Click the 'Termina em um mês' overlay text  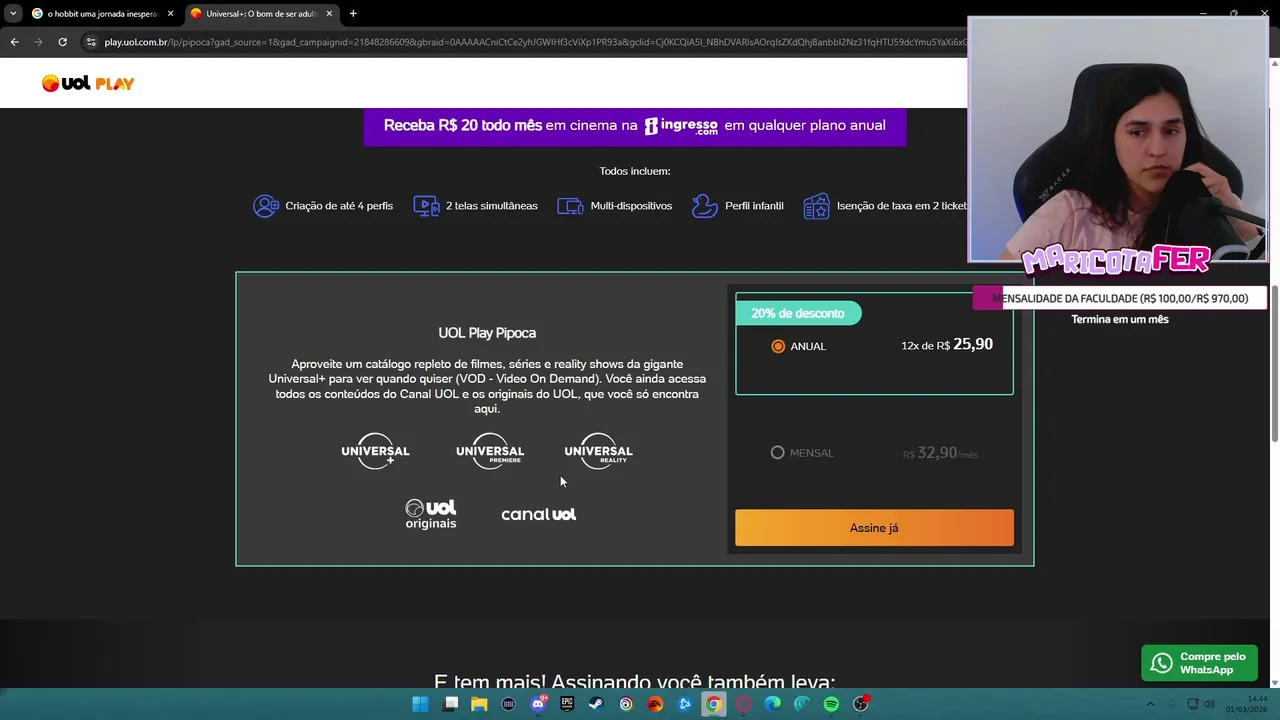tap(1120, 319)
